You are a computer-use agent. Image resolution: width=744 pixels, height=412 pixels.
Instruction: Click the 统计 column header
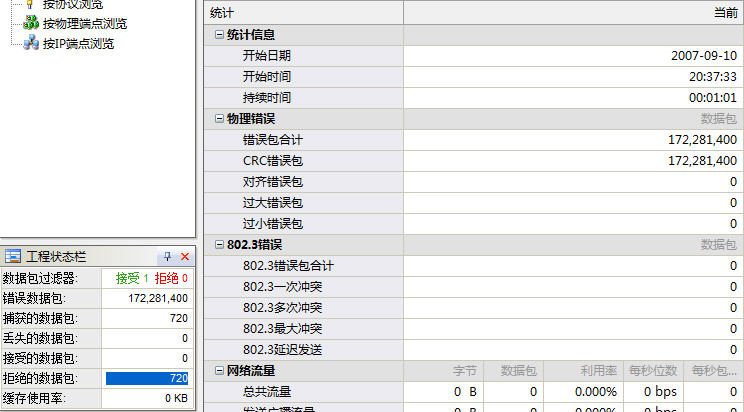304,13
